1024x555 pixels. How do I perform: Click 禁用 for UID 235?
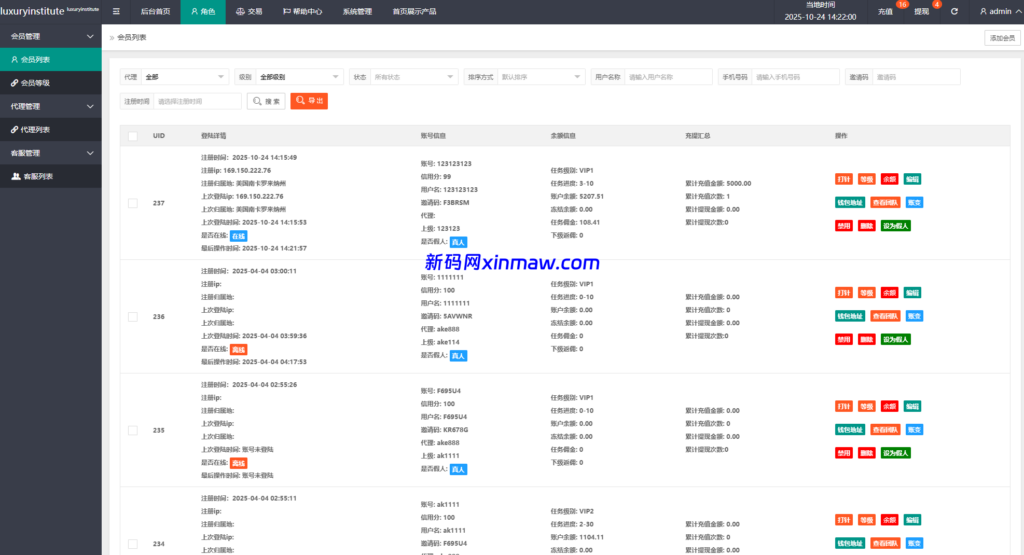(844, 453)
